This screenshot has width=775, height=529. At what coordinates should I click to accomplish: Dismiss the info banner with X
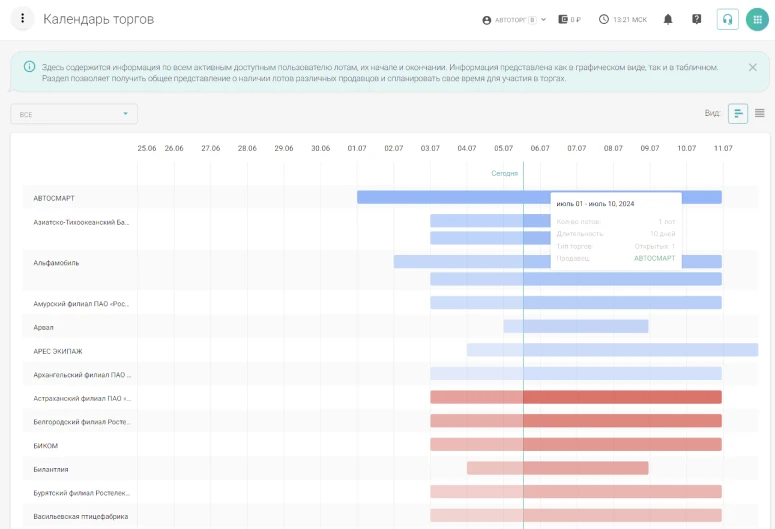[752, 67]
